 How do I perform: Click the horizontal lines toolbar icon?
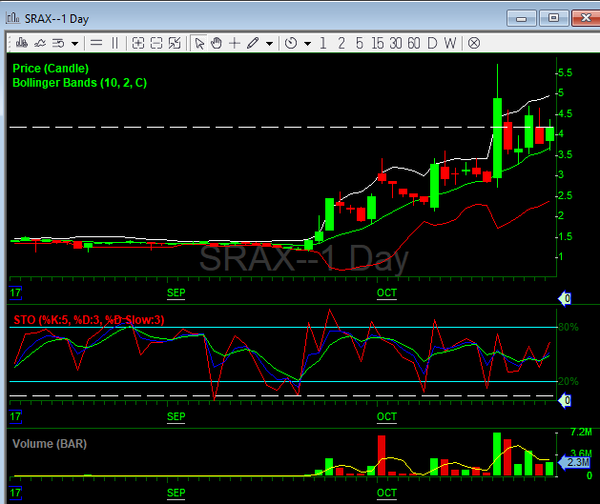click(96, 43)
